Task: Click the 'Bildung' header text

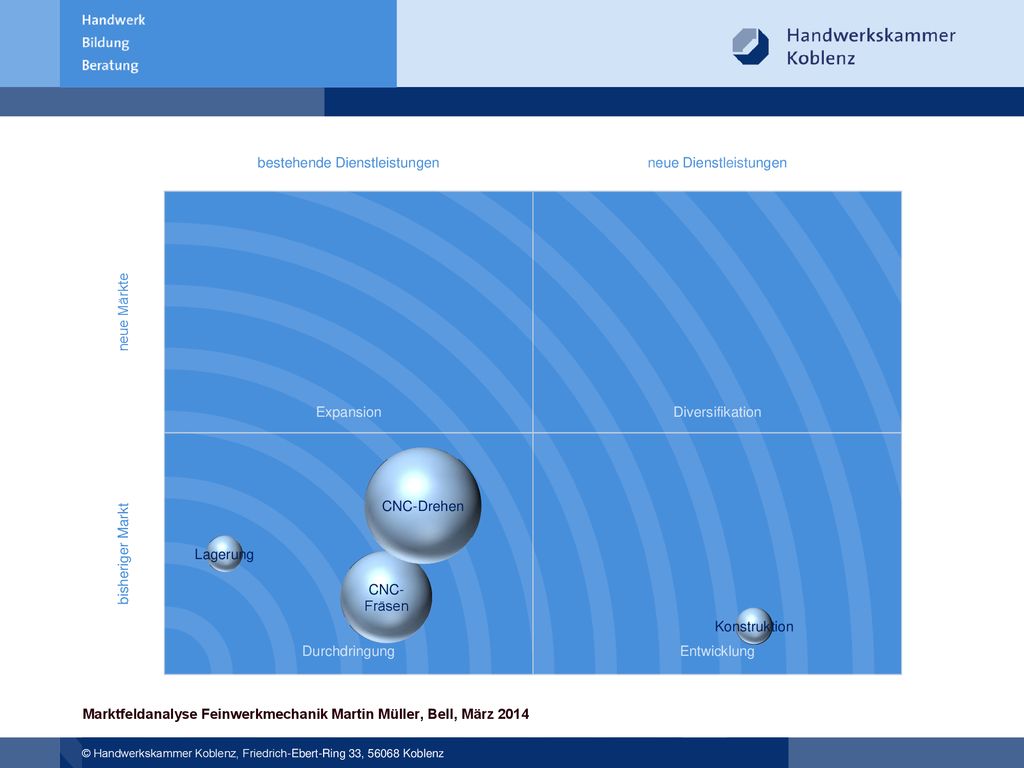Action: [x=105, y=43]
